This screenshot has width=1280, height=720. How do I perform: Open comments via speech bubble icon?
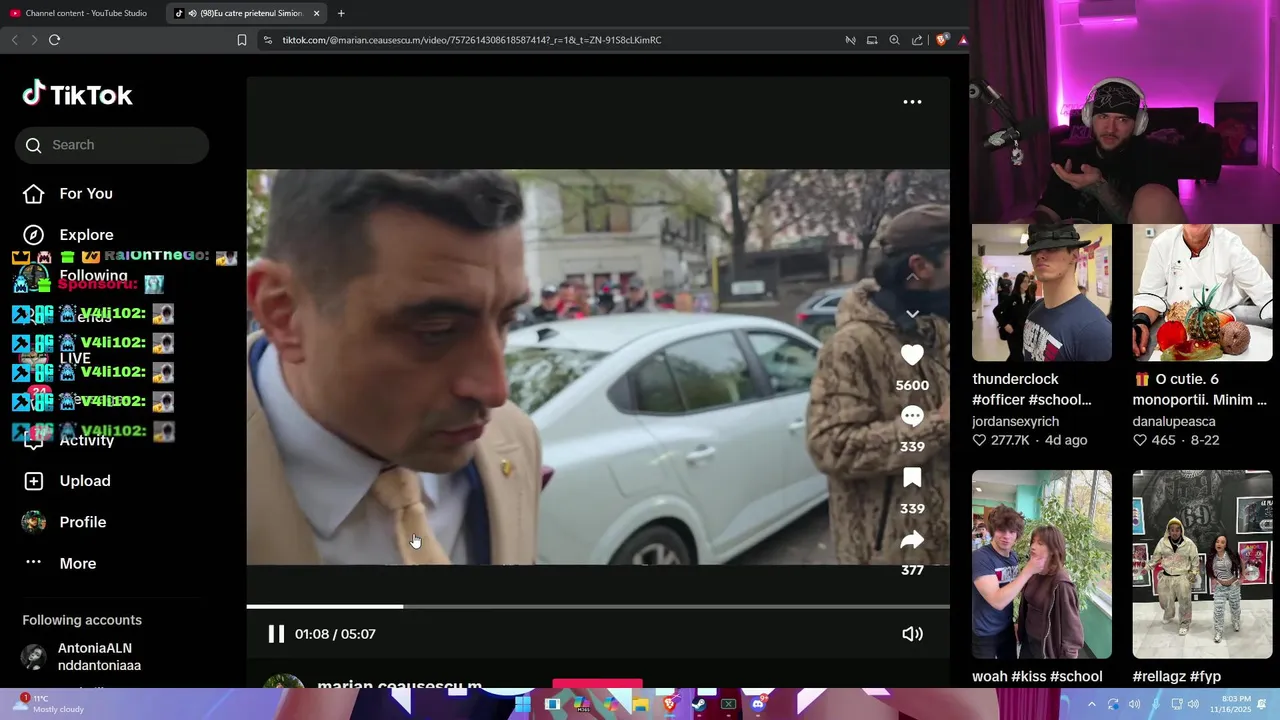912,416
